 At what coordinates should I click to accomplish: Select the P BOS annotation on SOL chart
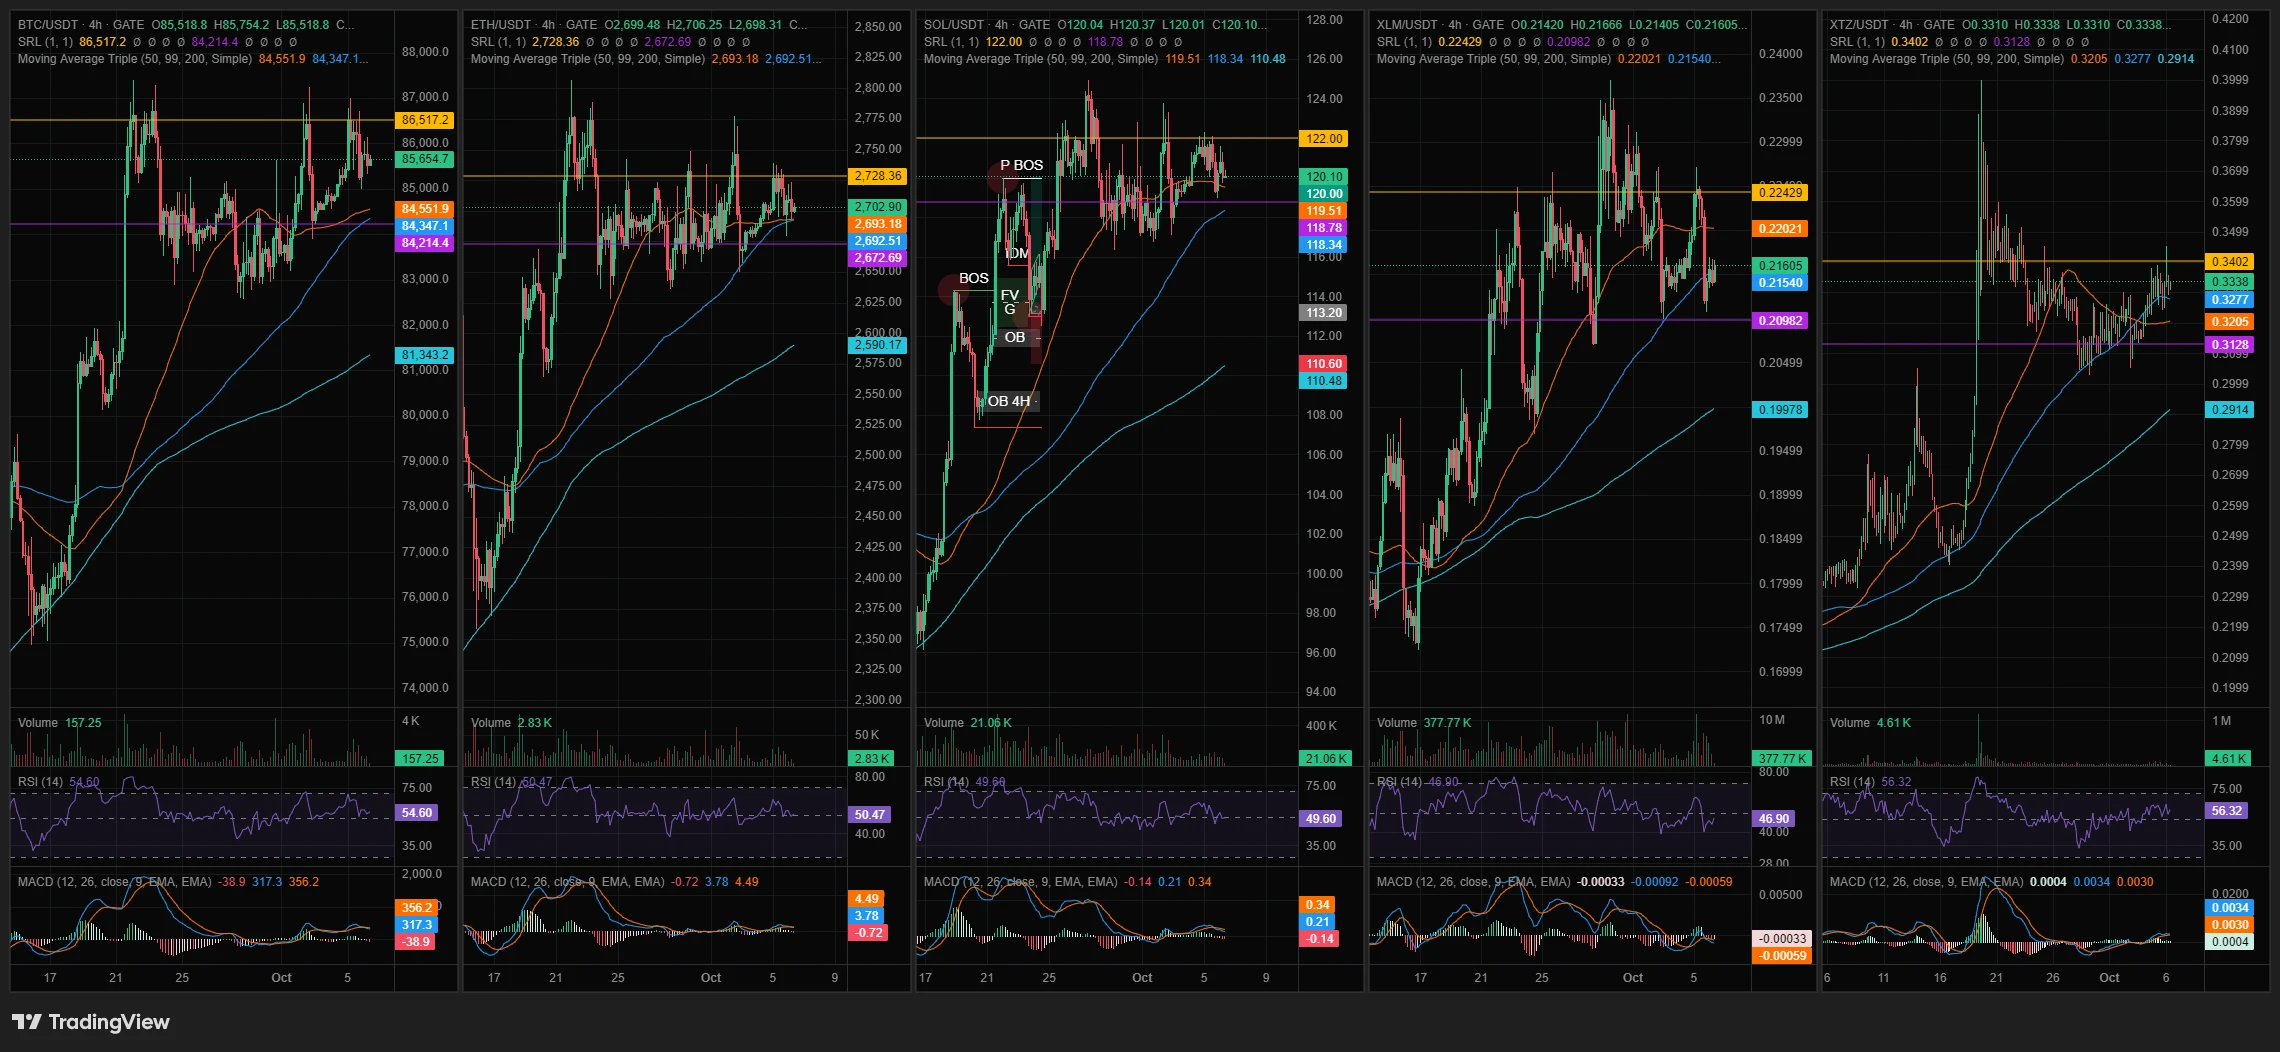[x=1021, y=165]
